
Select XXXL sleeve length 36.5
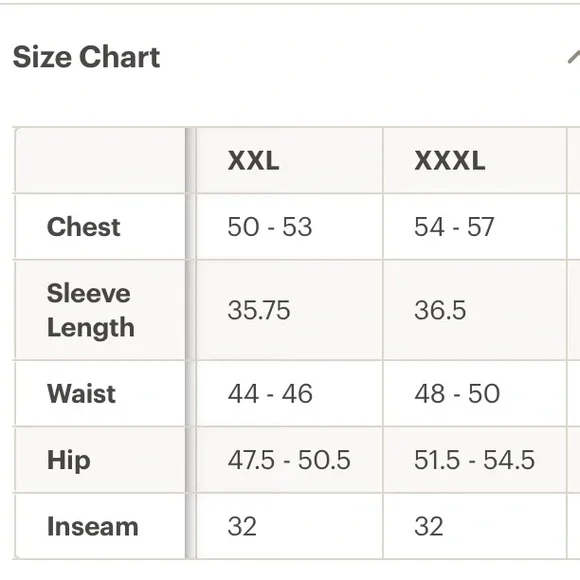[440, 310]
